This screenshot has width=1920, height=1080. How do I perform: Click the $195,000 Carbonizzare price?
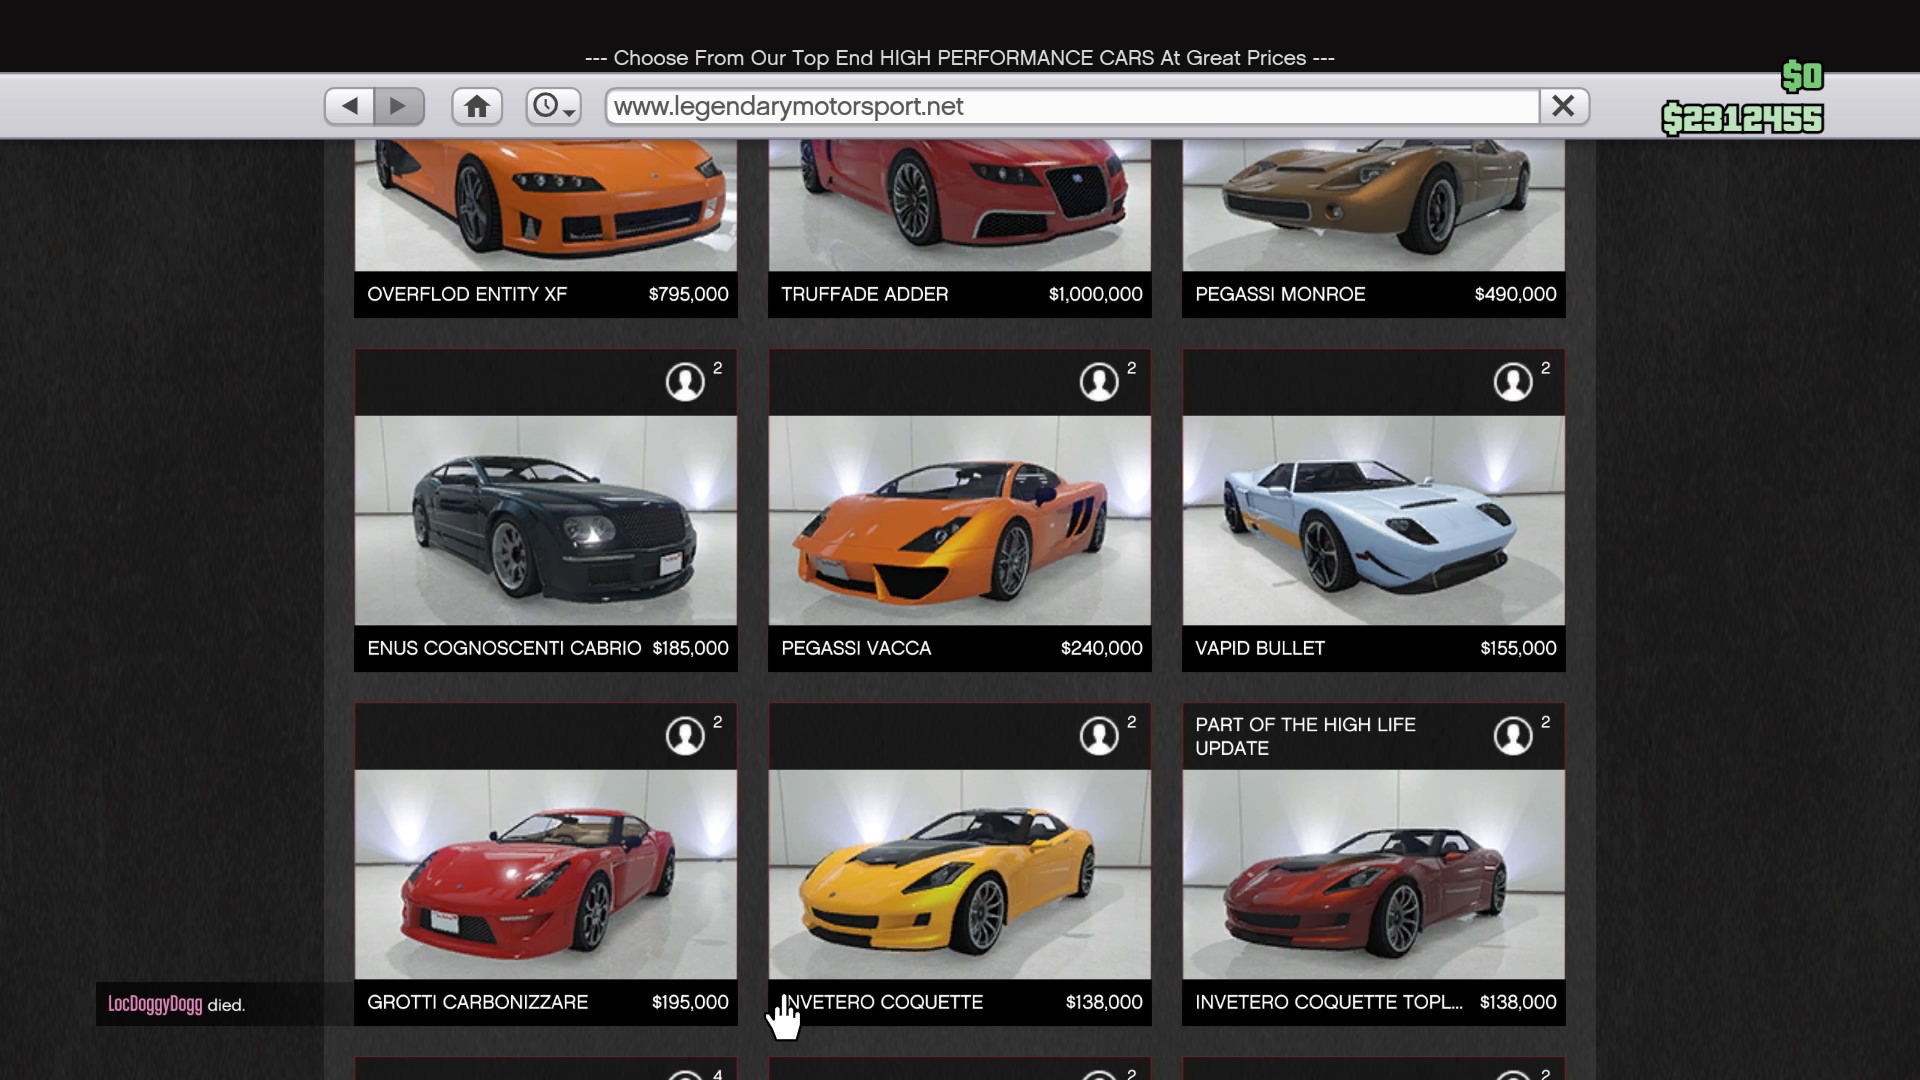[x=690, y=1002]
